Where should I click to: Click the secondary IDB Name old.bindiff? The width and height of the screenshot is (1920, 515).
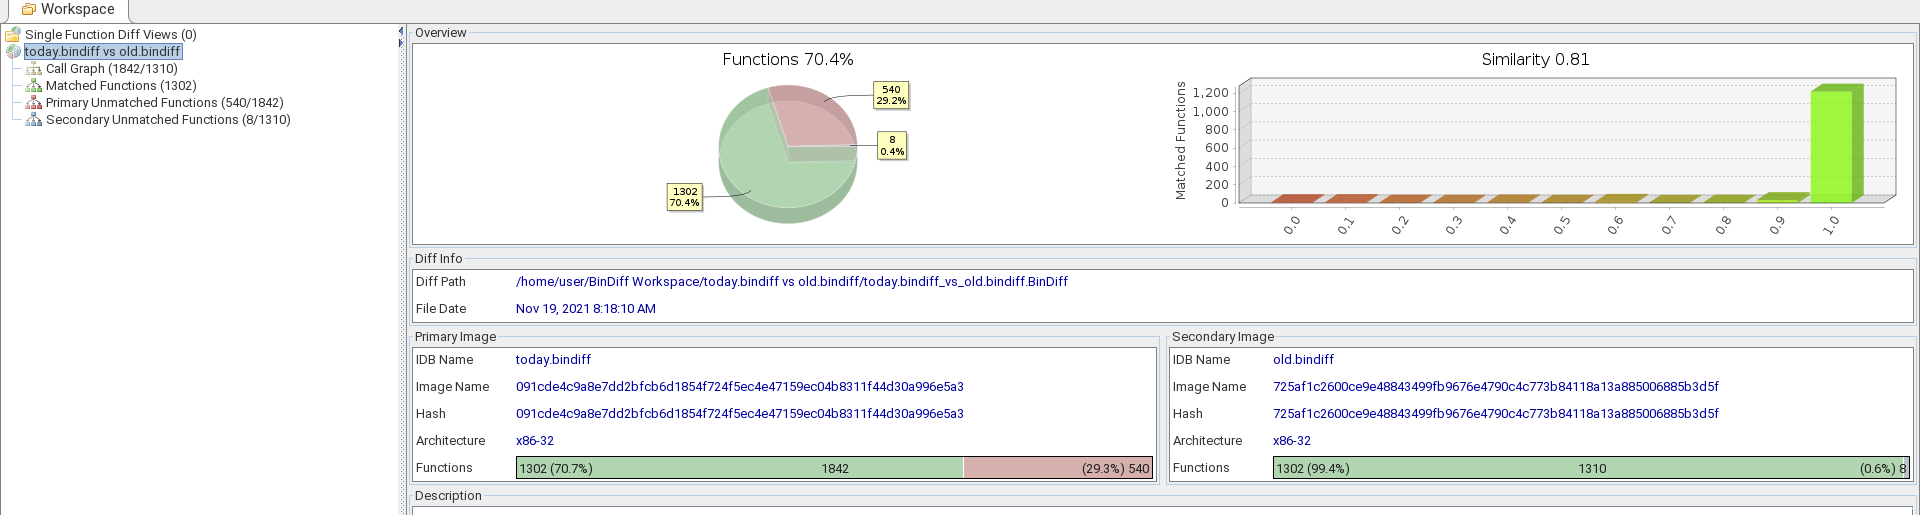click(1303, 360)
